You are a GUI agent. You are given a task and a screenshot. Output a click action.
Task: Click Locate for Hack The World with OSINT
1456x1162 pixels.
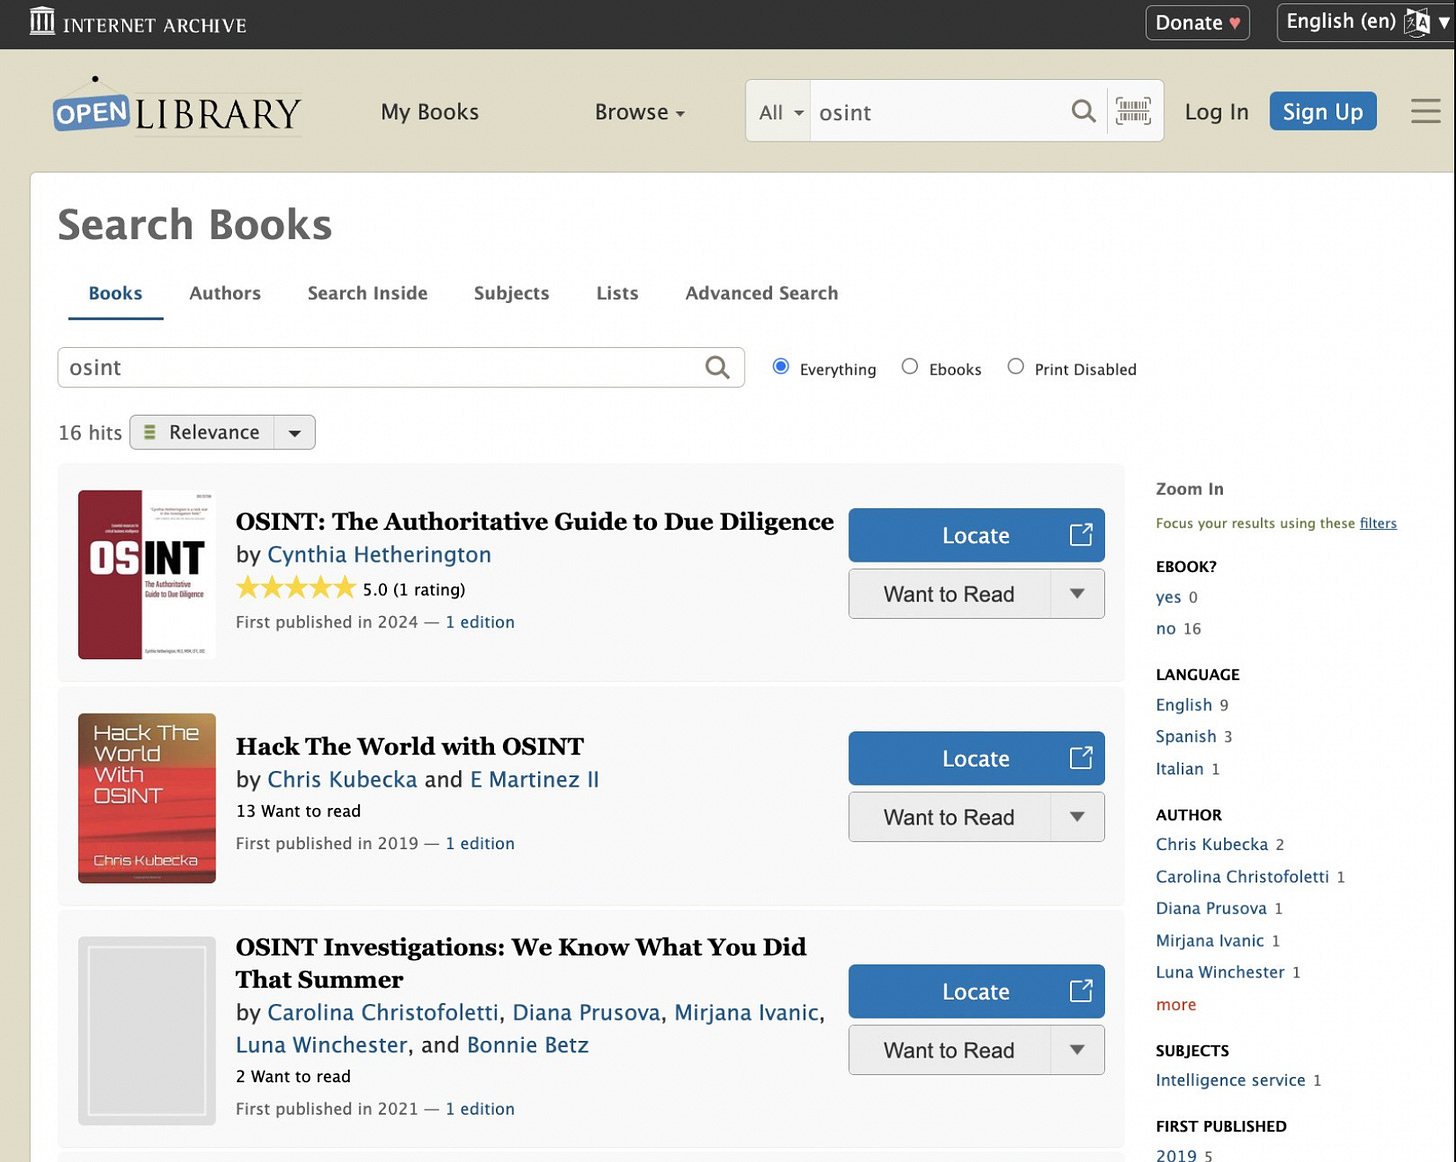click(x=976, y=758)
